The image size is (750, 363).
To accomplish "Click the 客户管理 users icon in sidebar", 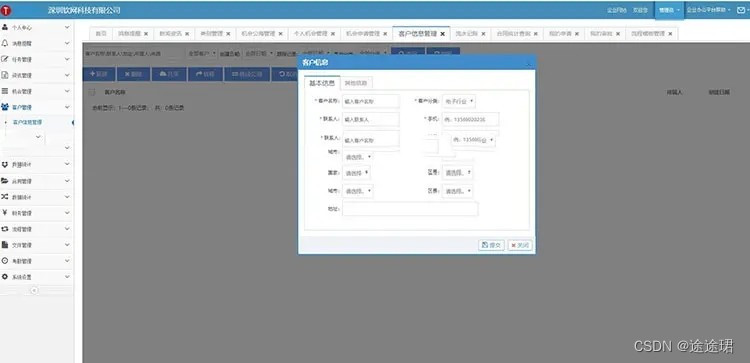I will (x=5, y=107).
